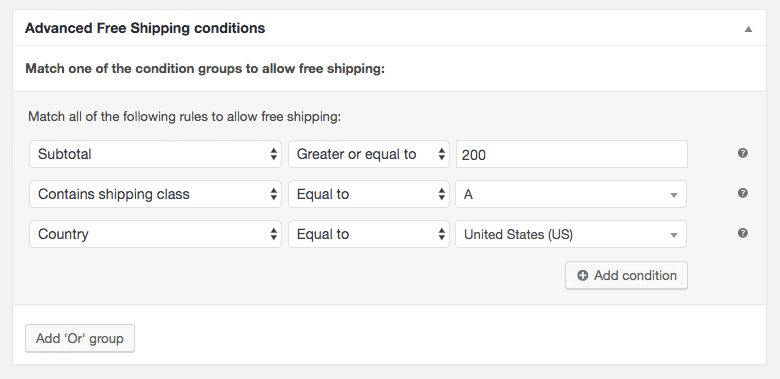Open Contains shipping class condition dropdown

pyautogui.click(x=156, y=194)
